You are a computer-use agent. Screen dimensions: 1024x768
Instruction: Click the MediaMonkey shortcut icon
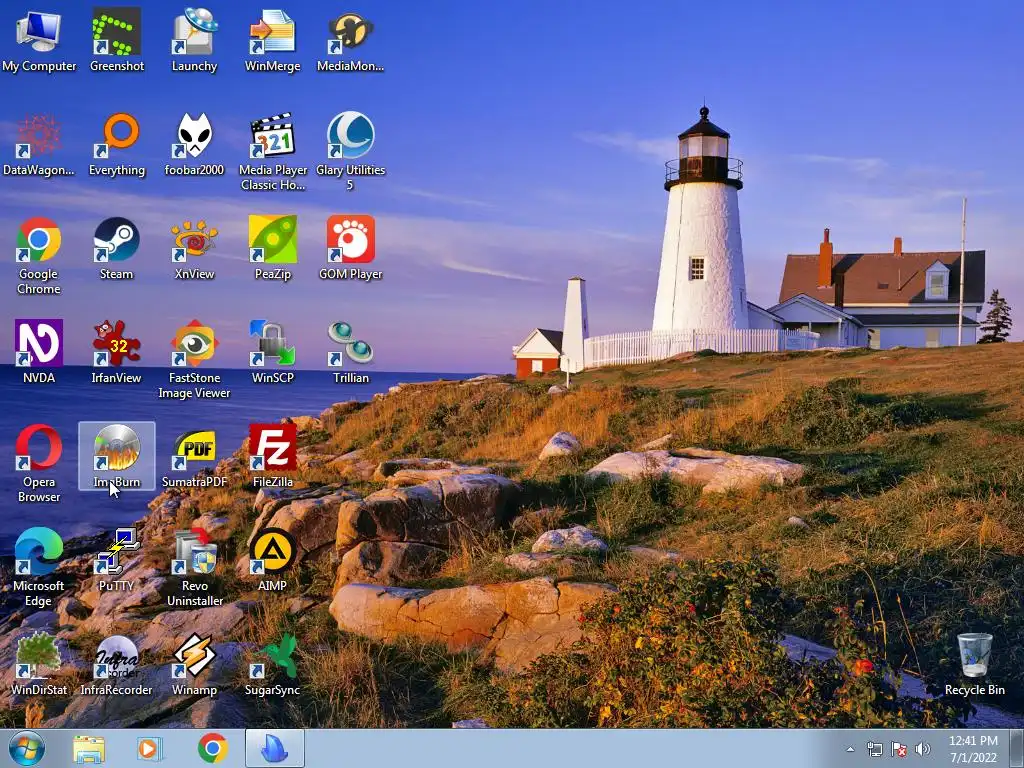[350, 40]
